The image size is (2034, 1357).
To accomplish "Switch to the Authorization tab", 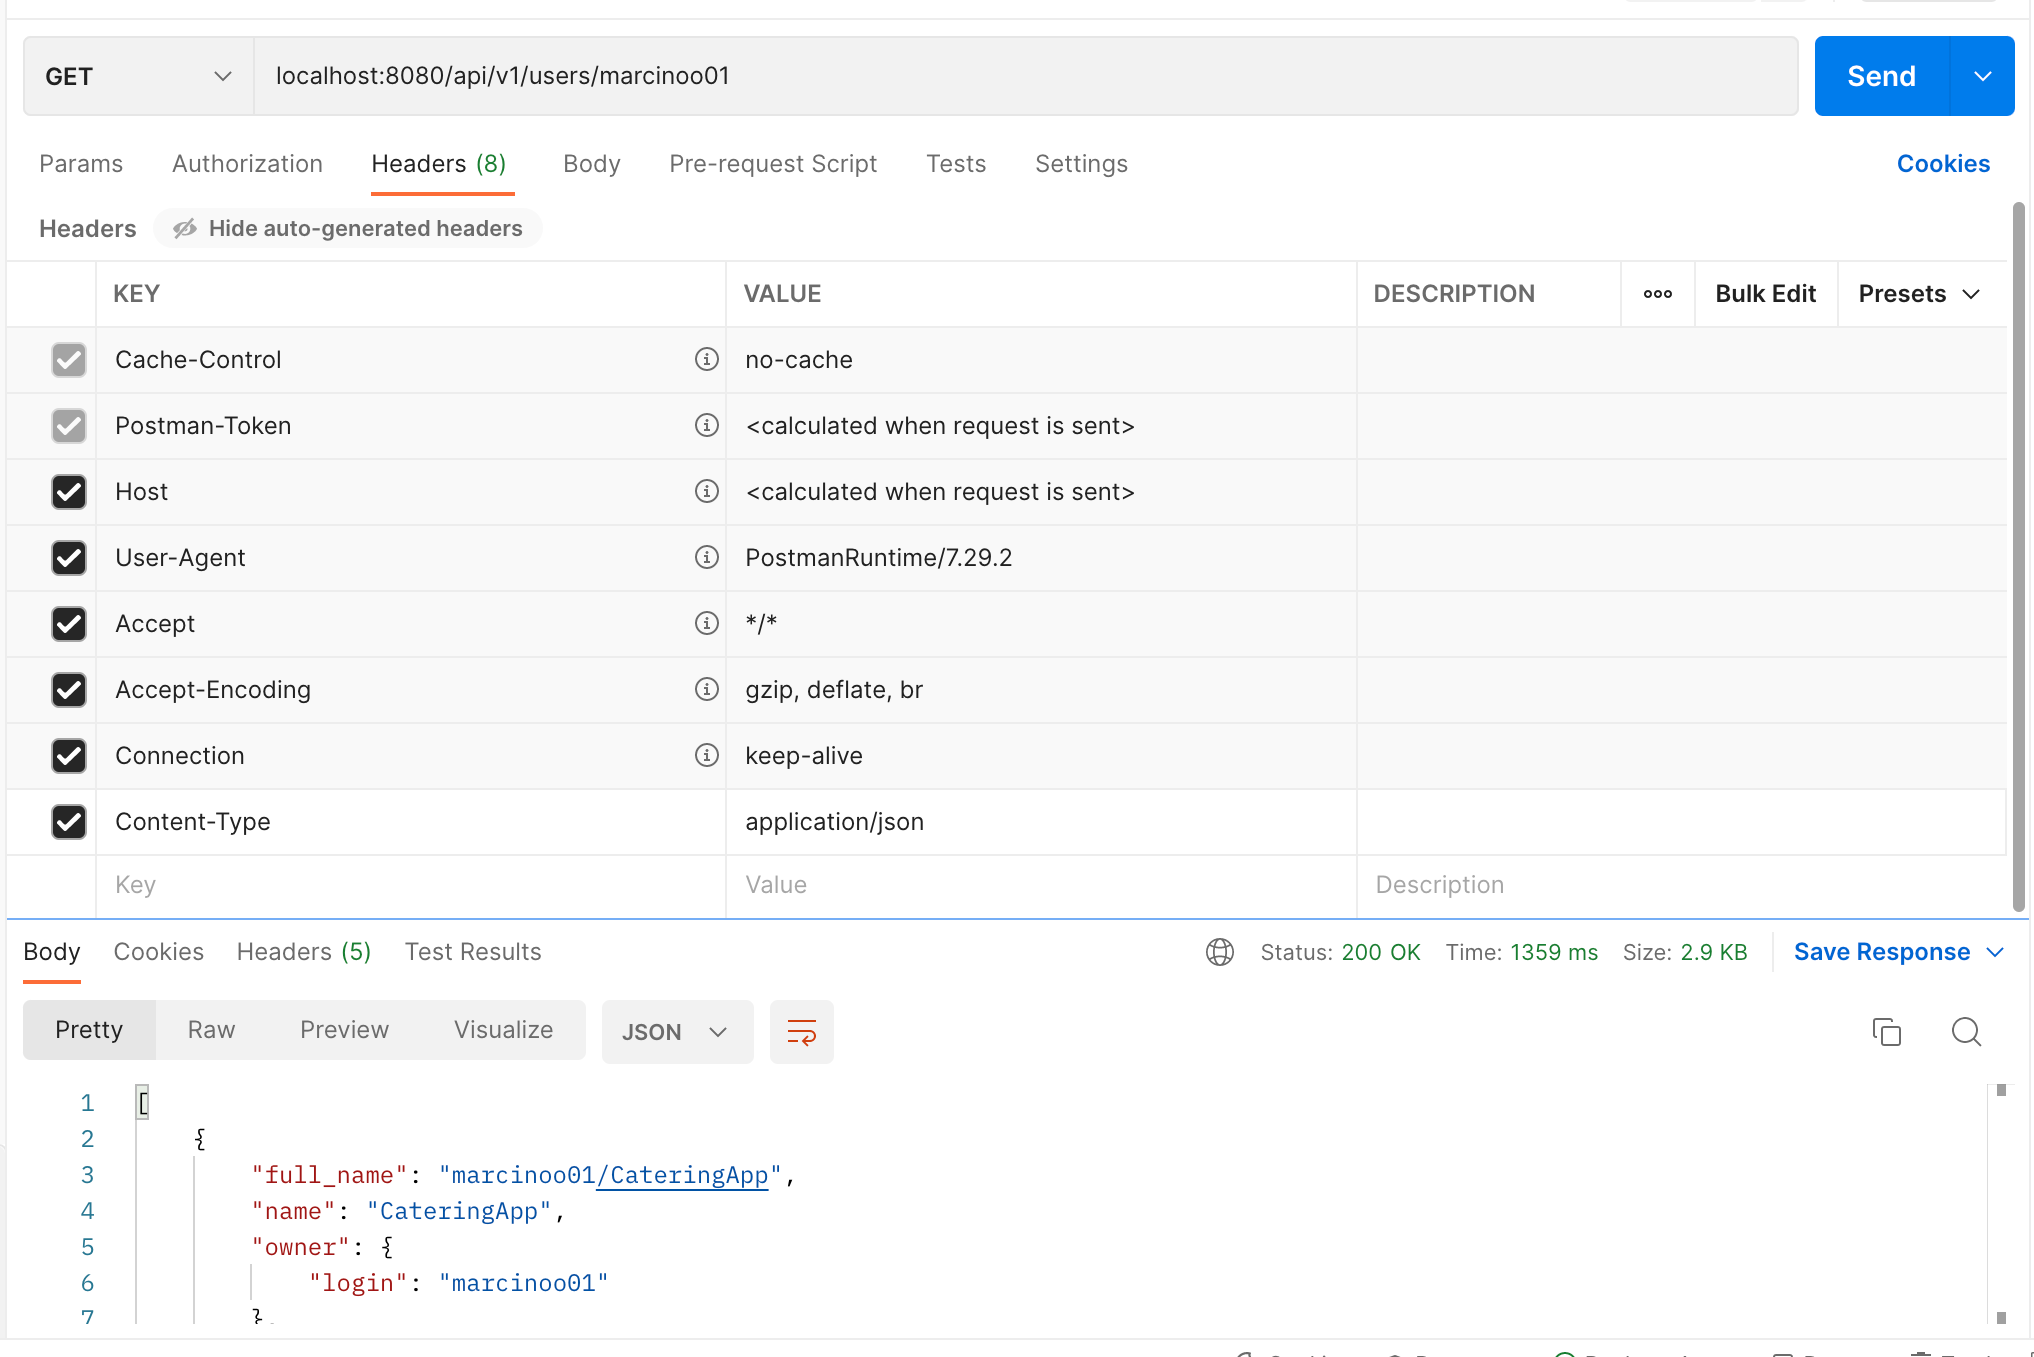I will [x=247, y=163].
